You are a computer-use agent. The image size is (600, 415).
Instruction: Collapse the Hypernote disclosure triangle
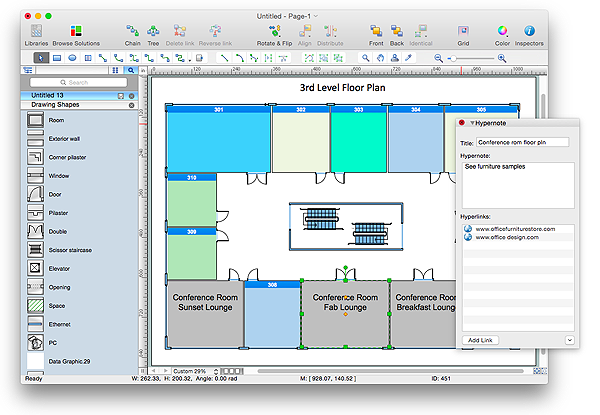[473, 121]
